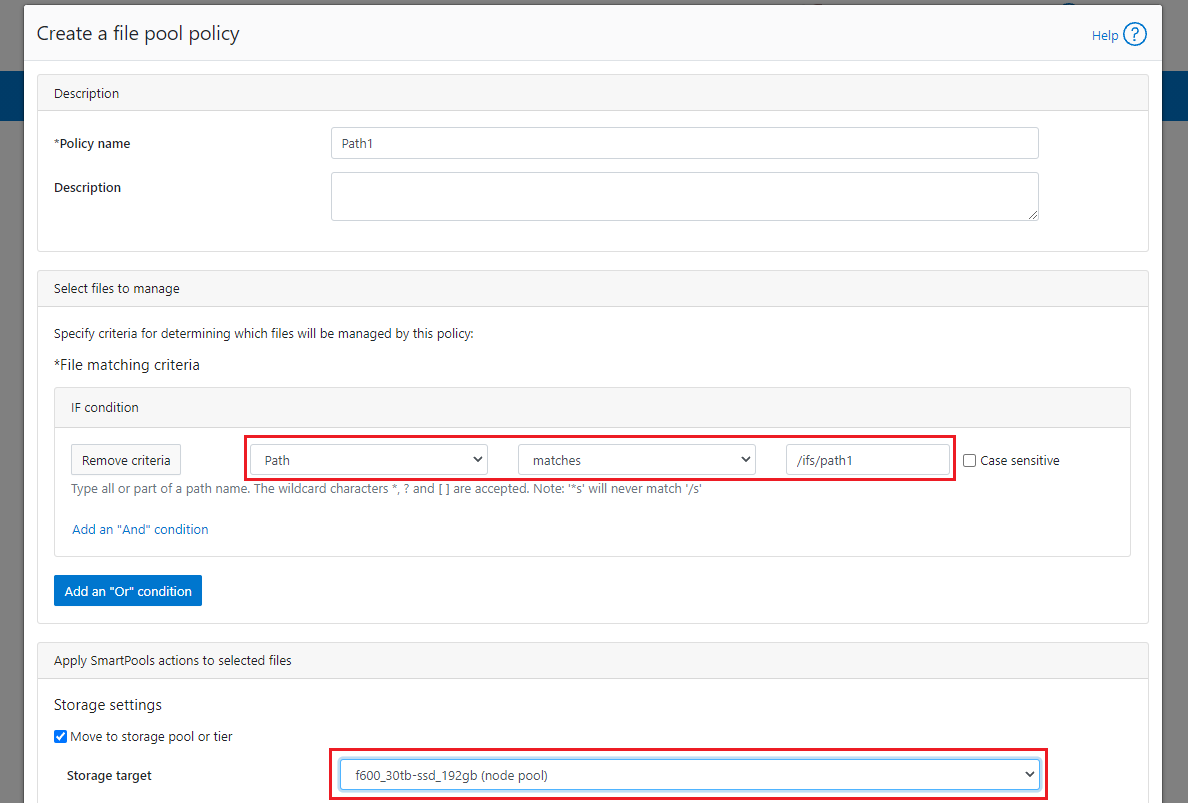The width and height of the screenshot is (1188, 803).
Task: Open the Storage target selection list
Action: (x=689, y=773)
